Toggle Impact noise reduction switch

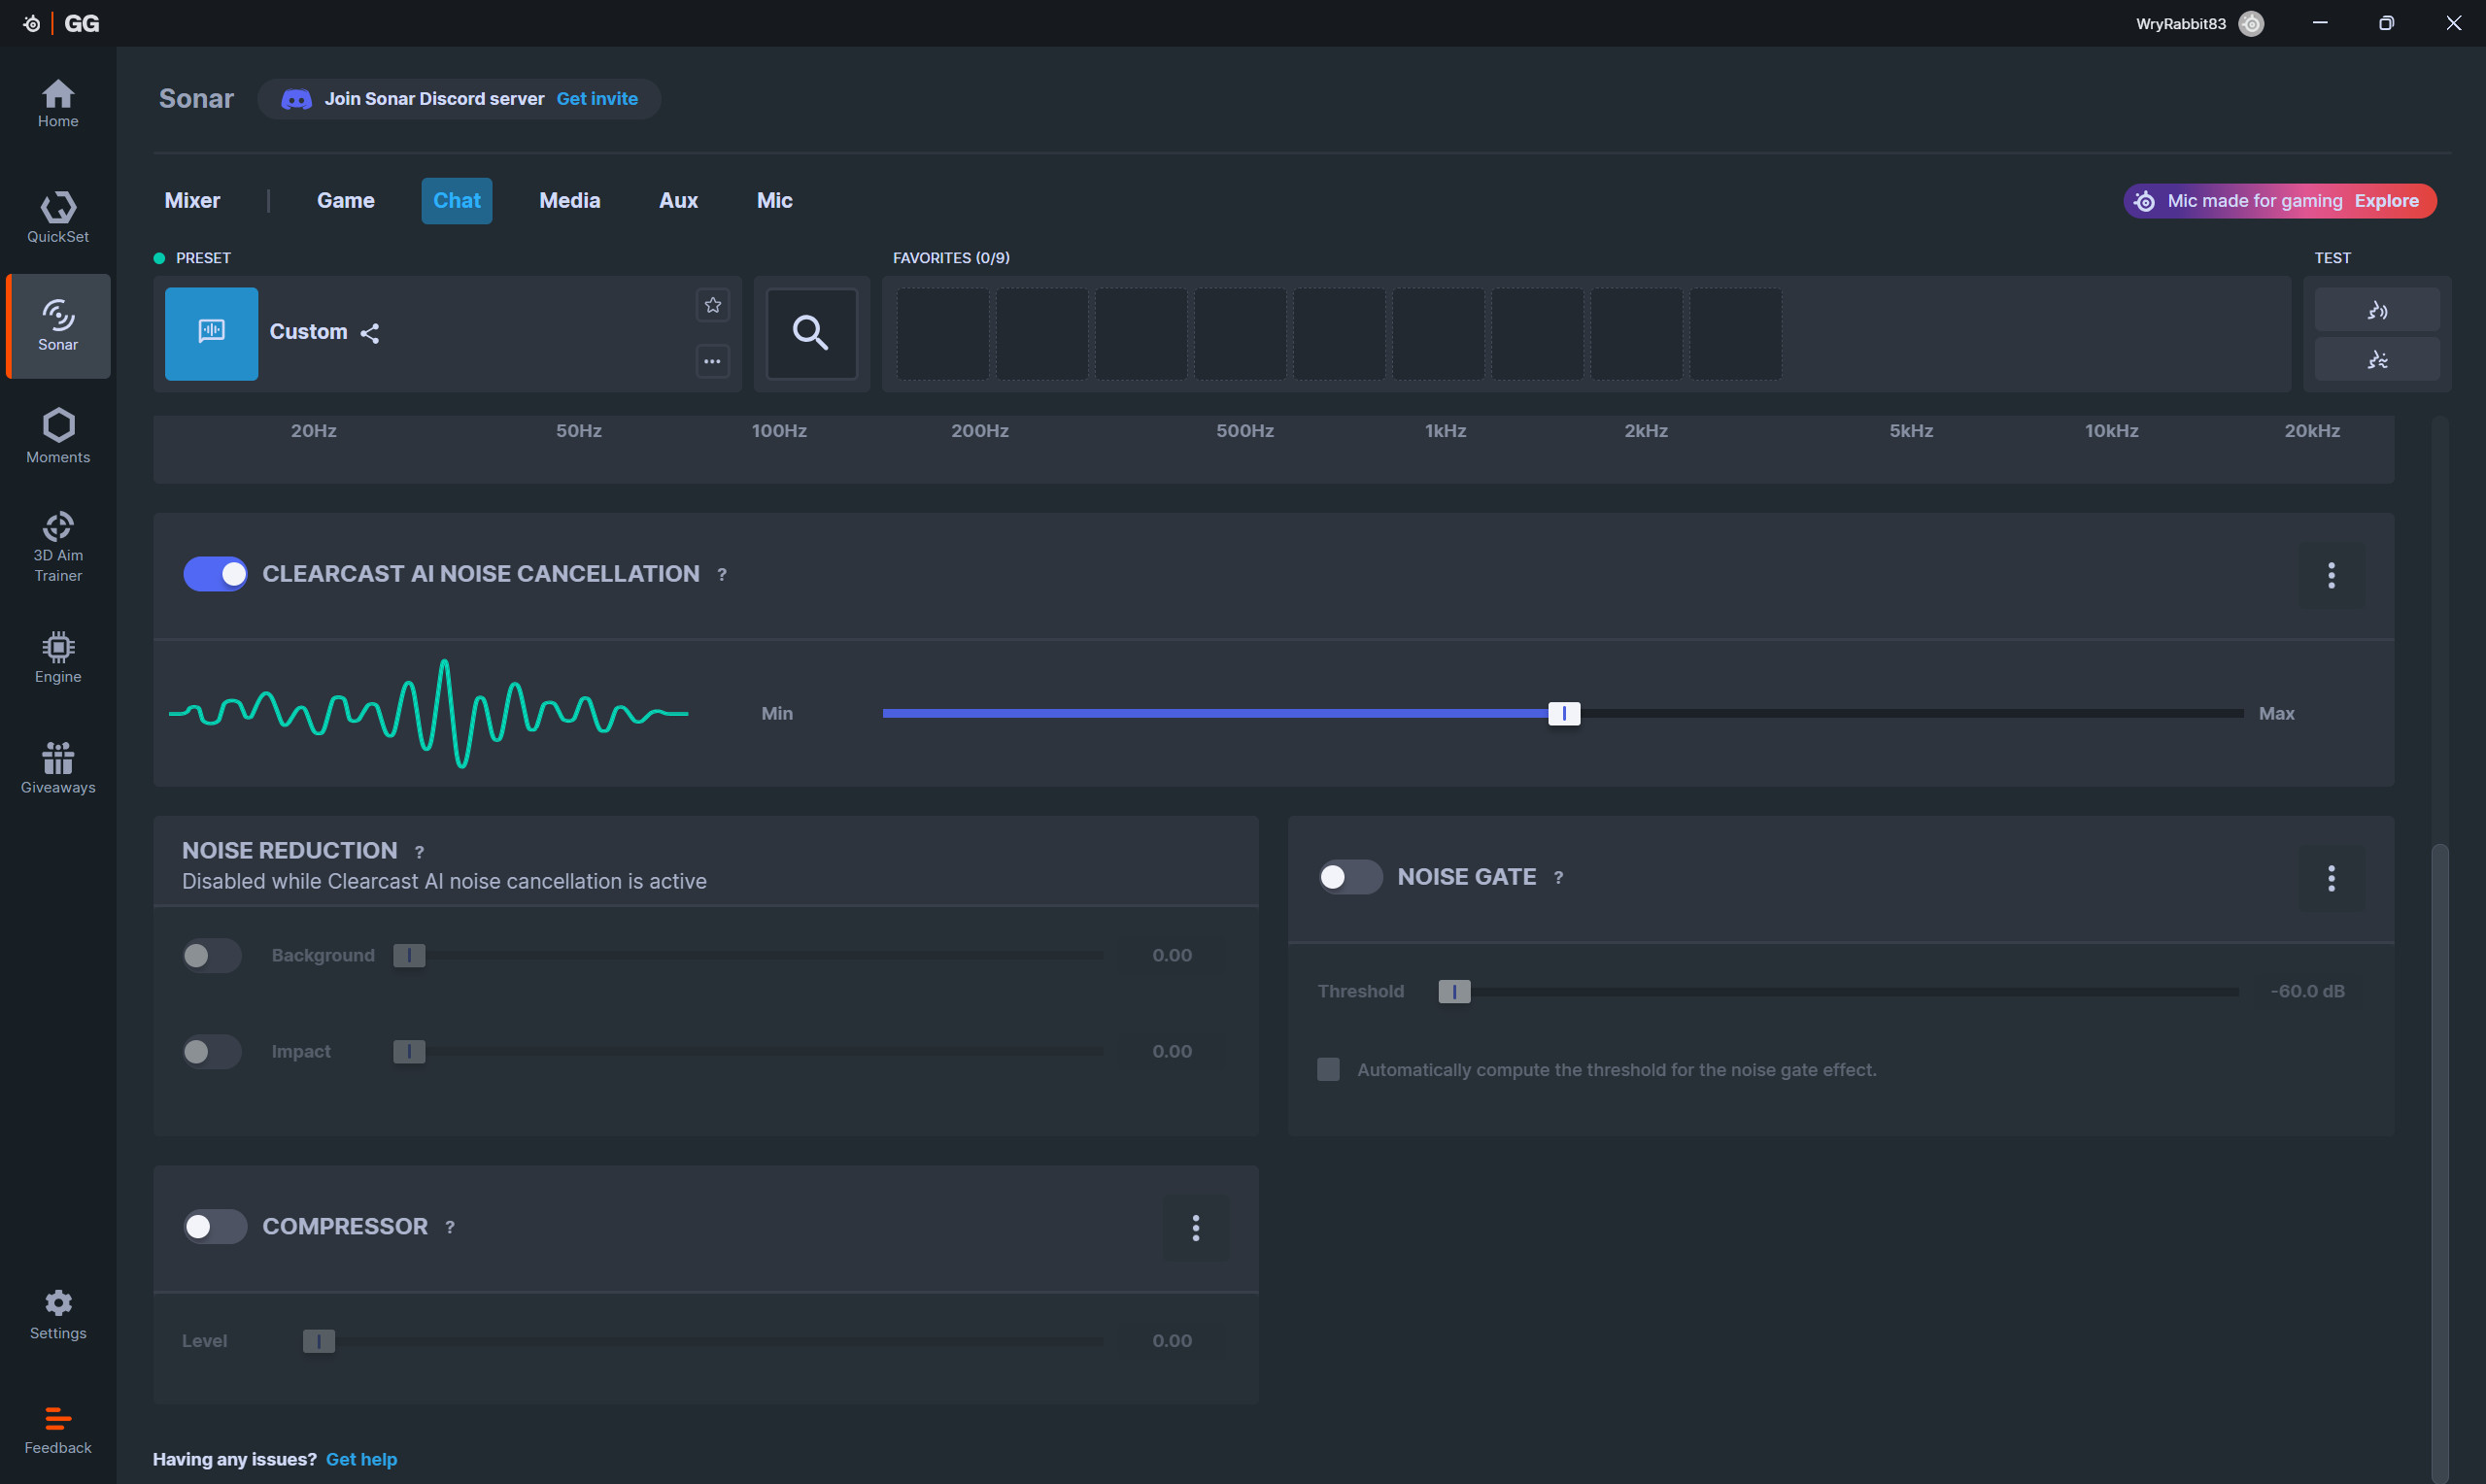[x=212, y=1052]
